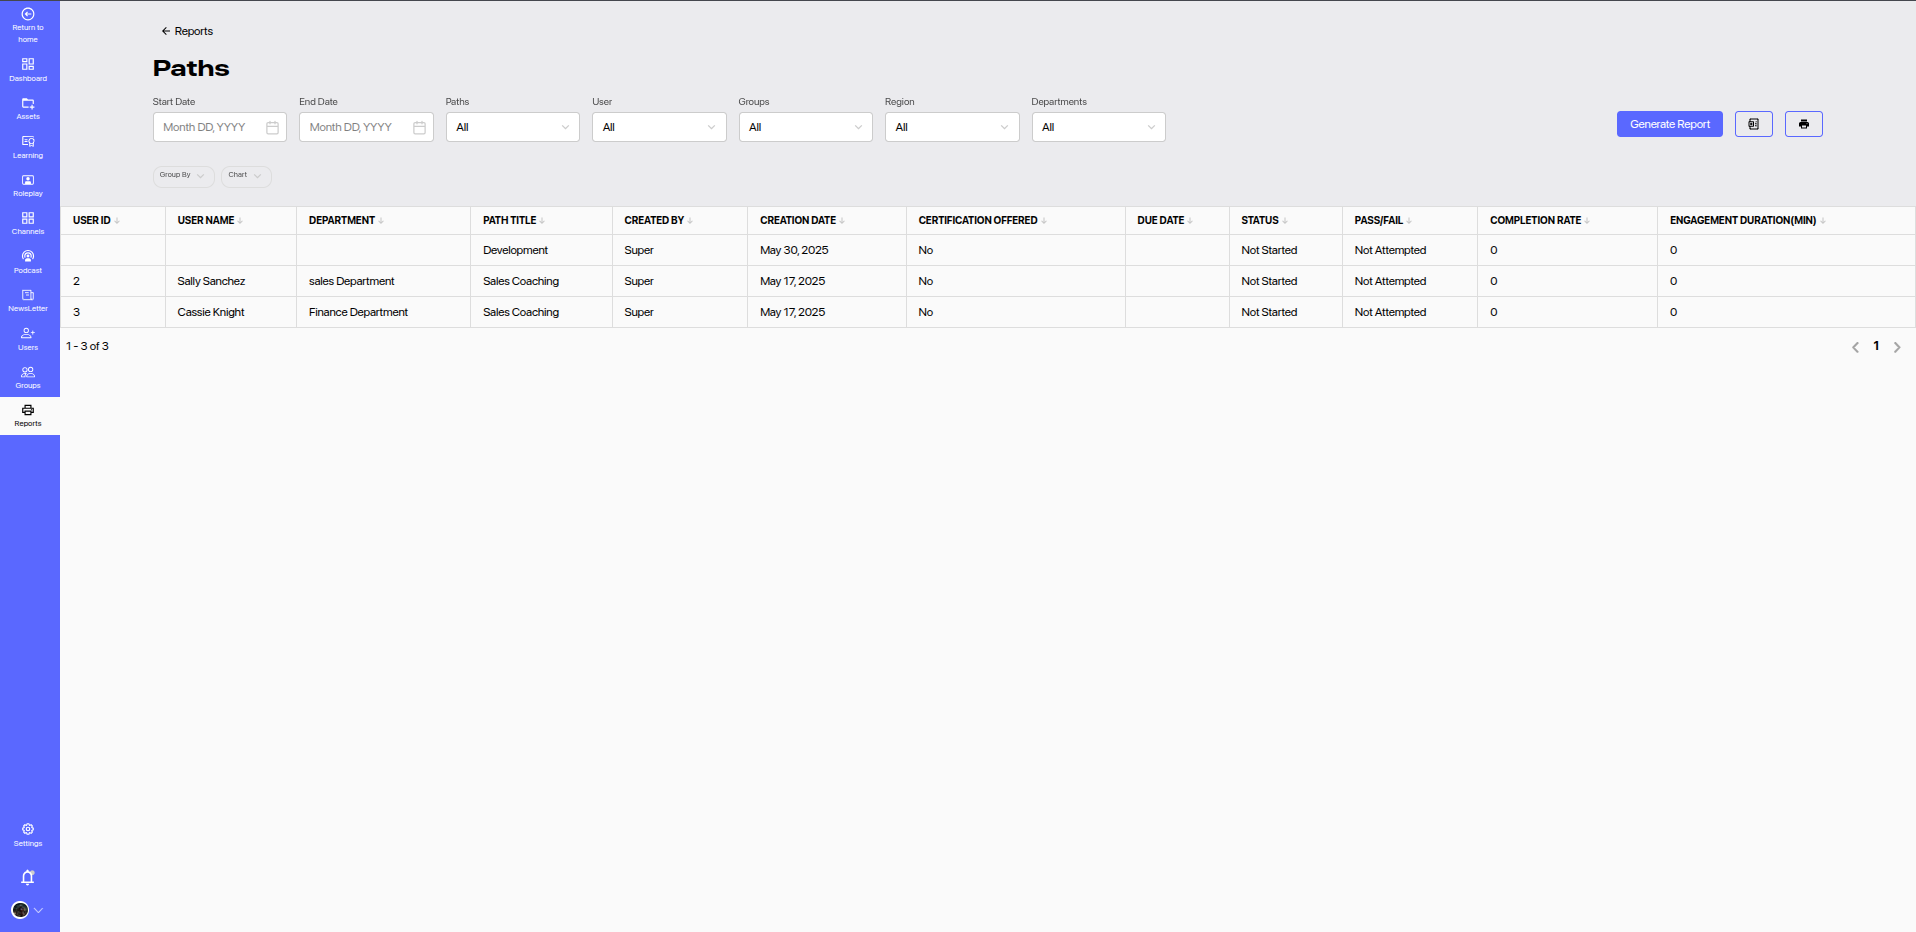1916x932 pixels.
Task: Go to Assets in the sidebar
Action: point(28,108)
